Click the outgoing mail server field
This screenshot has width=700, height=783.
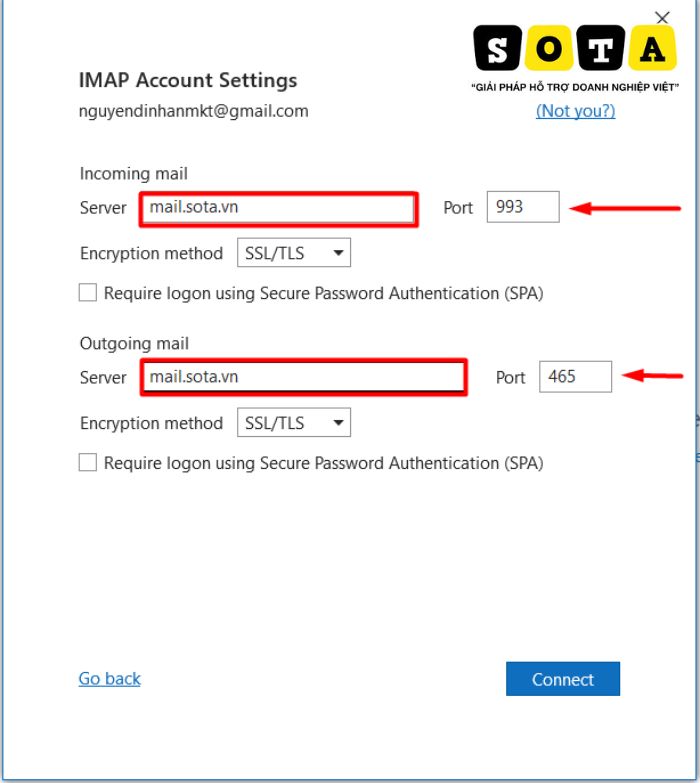coord(304,377)
